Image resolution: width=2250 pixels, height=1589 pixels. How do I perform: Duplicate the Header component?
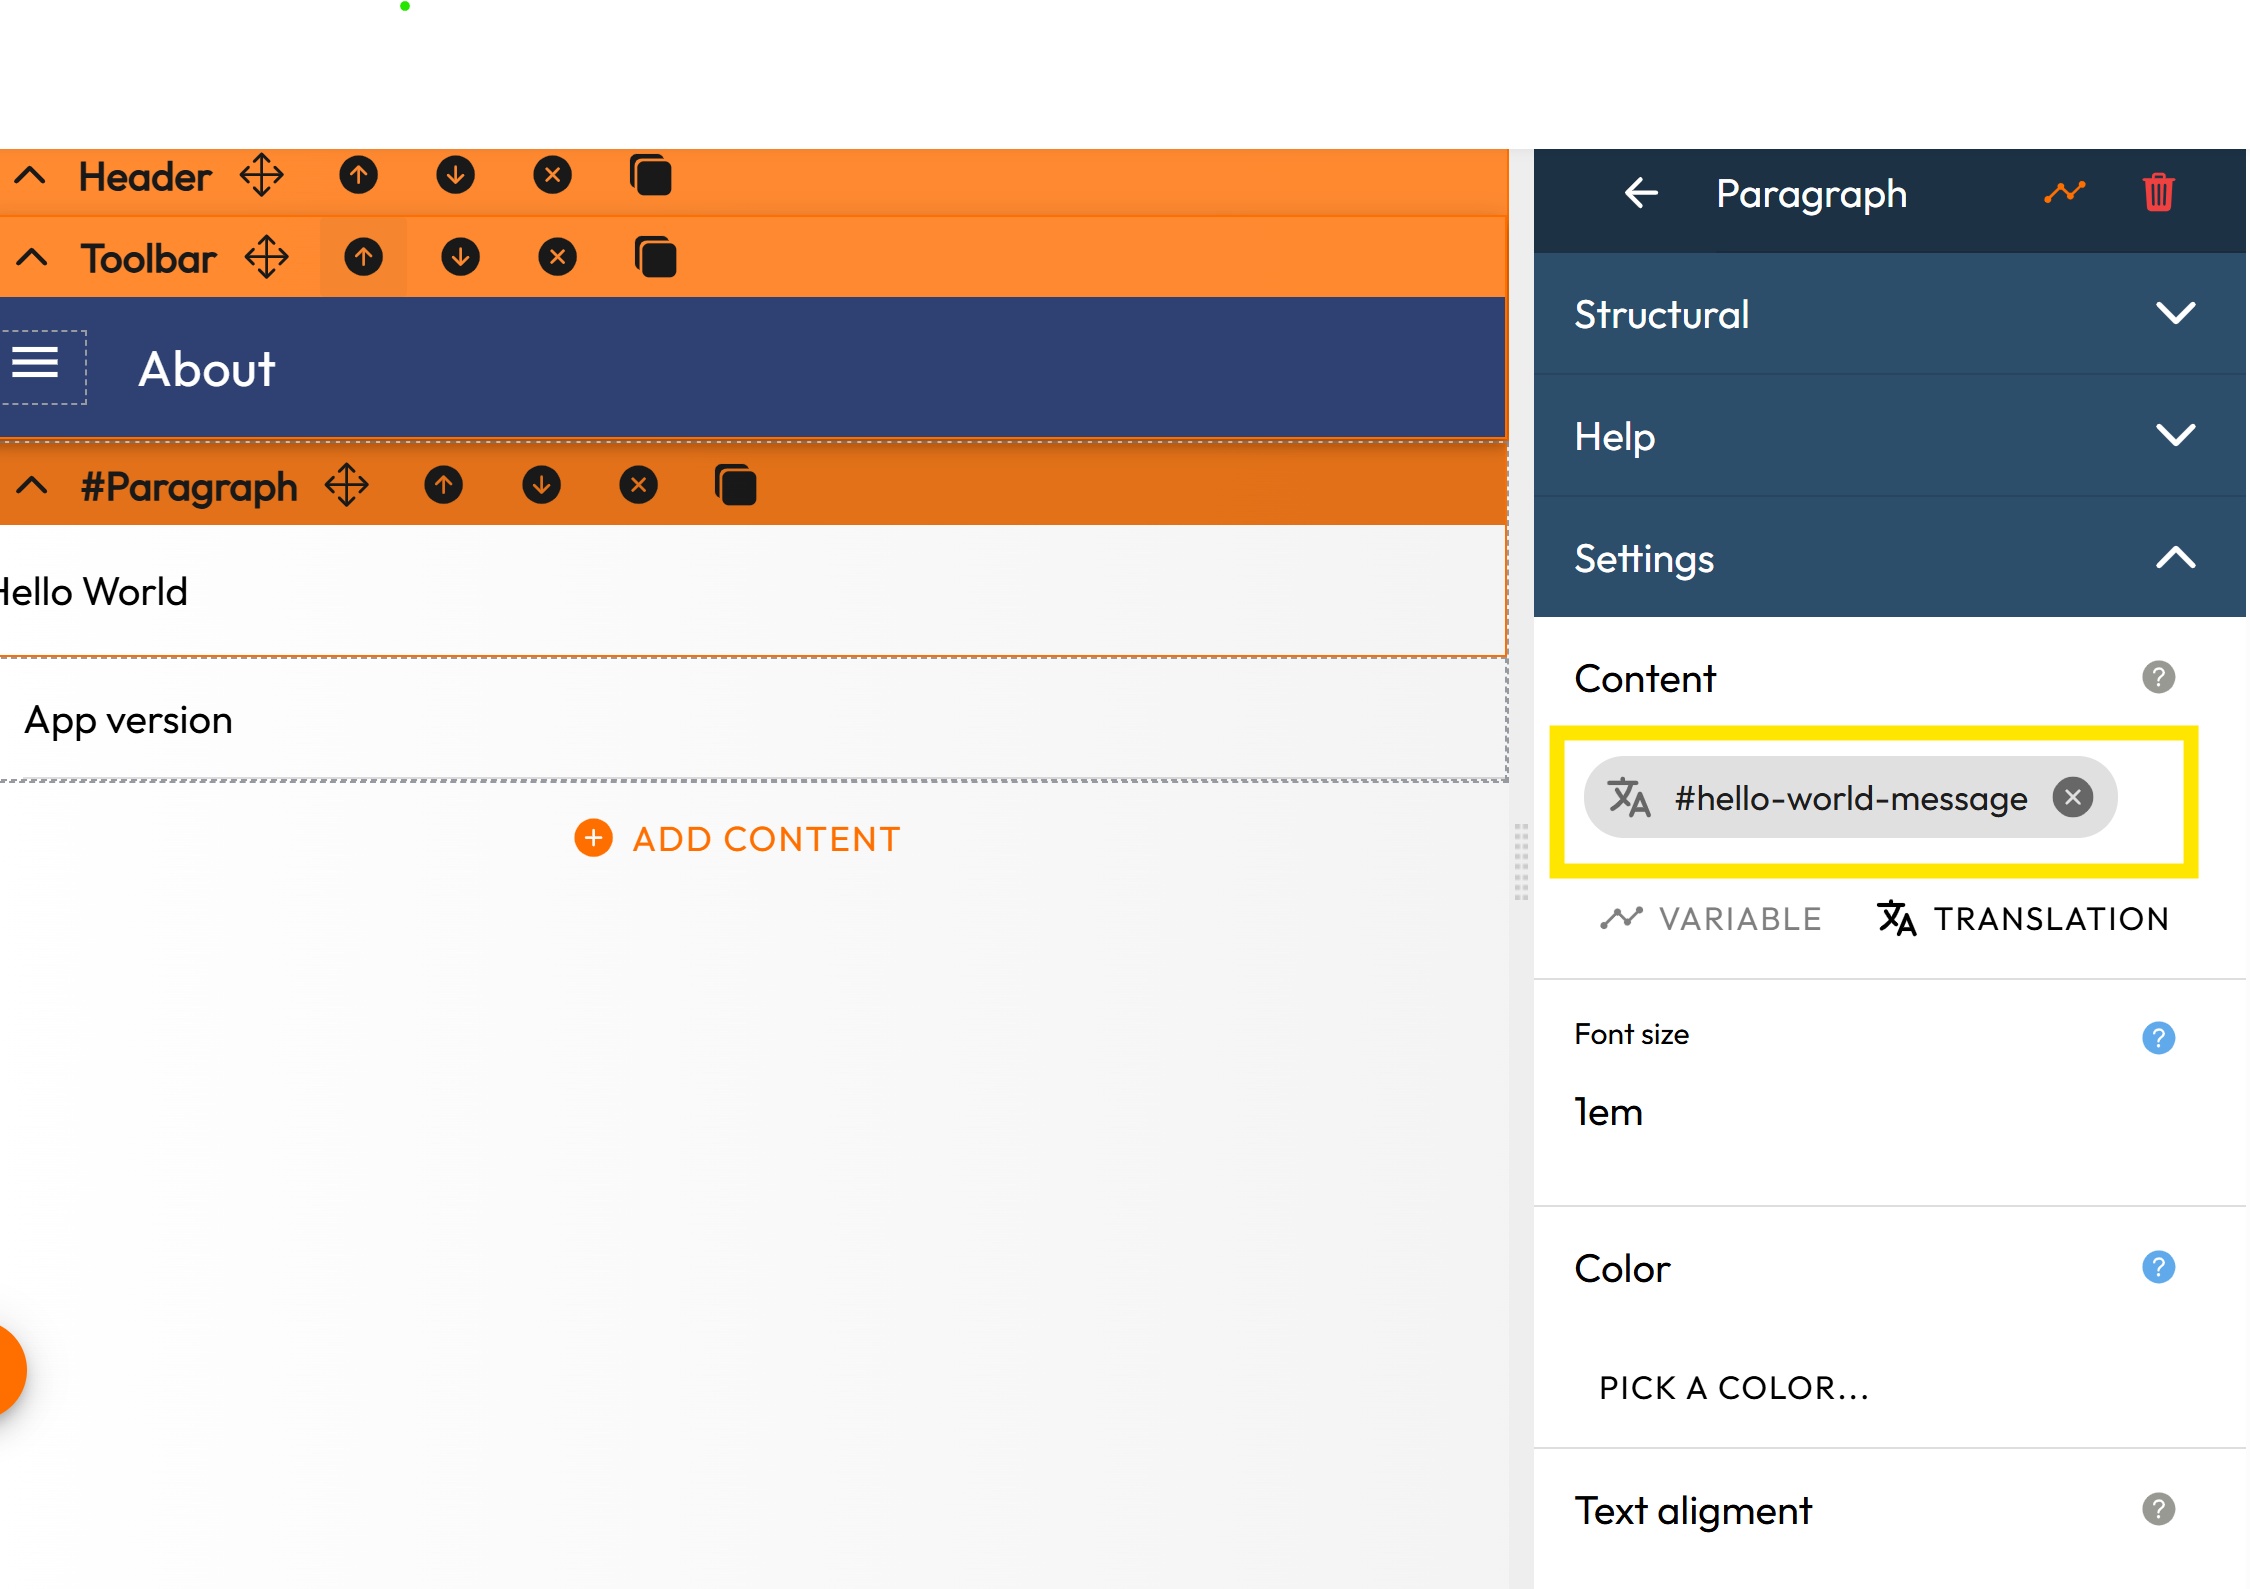point(651,176)
